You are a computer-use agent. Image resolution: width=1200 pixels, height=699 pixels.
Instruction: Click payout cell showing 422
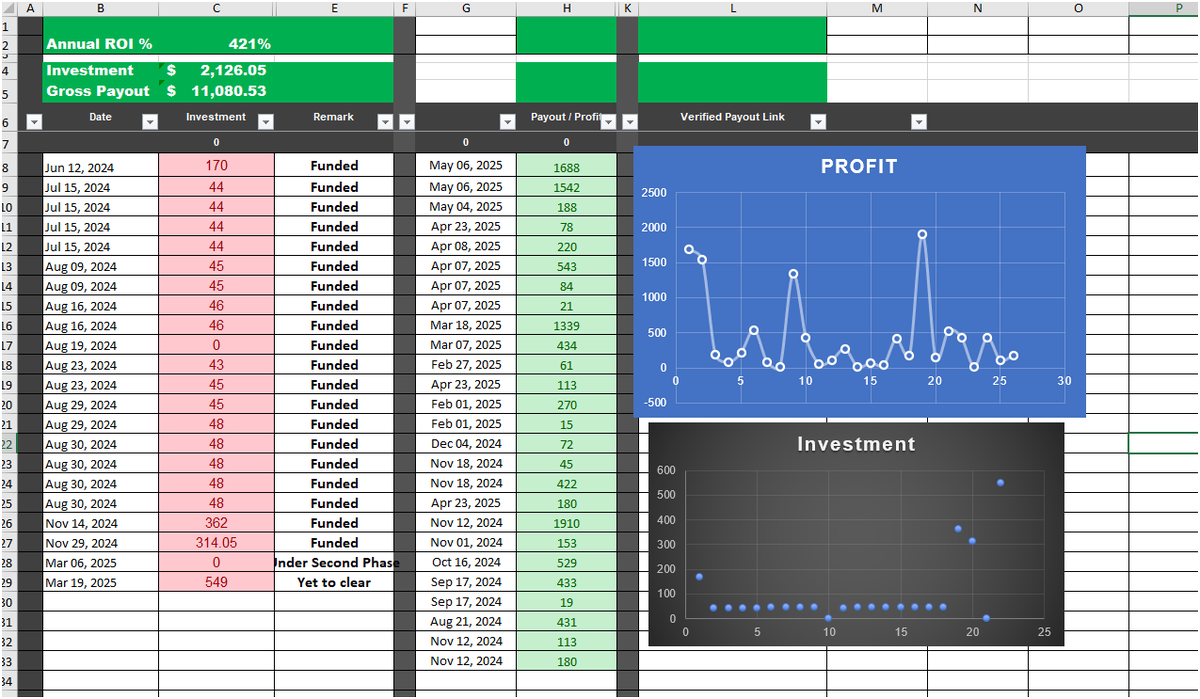point(566,484)
